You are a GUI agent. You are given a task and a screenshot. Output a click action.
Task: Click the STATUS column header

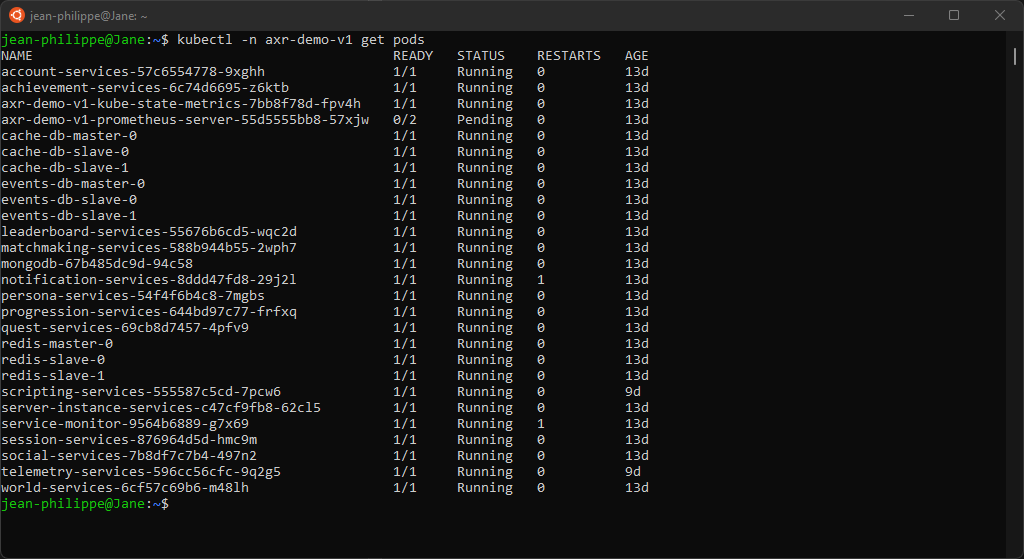click(x=481, y=56)
